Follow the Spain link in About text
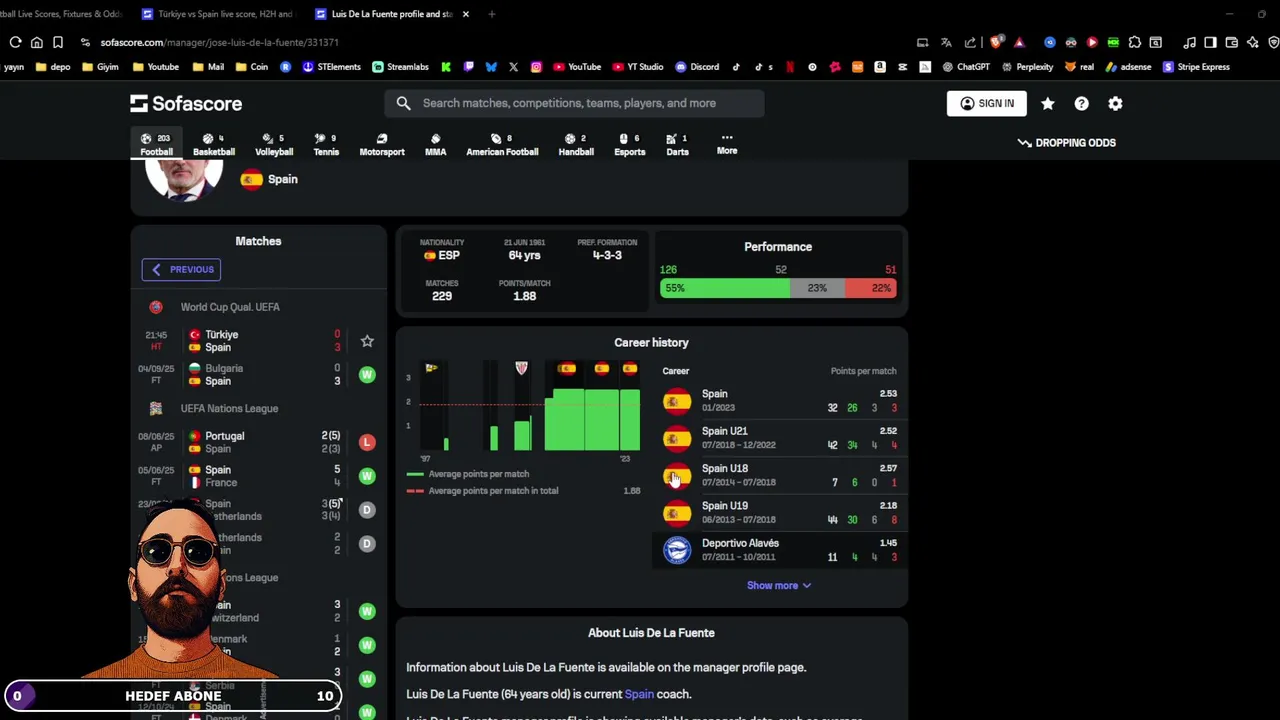This screenshot has width=1280, height=720. [x=639, y=694]
